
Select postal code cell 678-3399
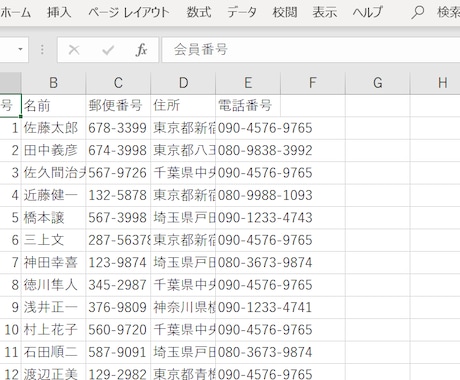118,128
